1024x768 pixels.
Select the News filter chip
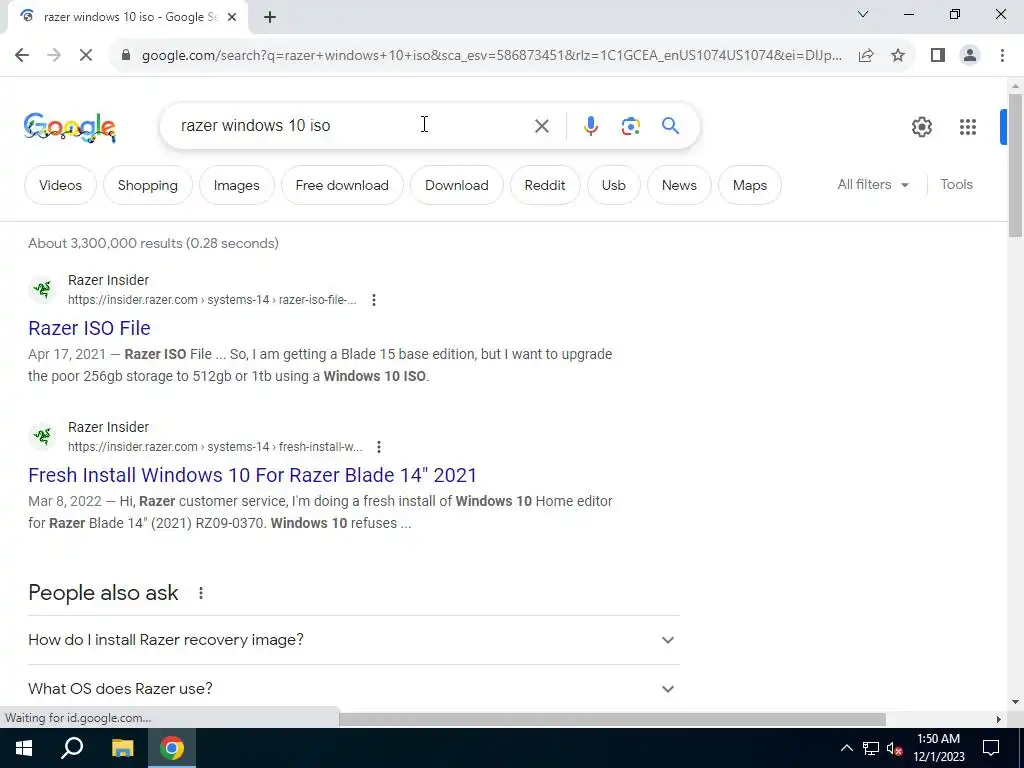pos(679,185)
